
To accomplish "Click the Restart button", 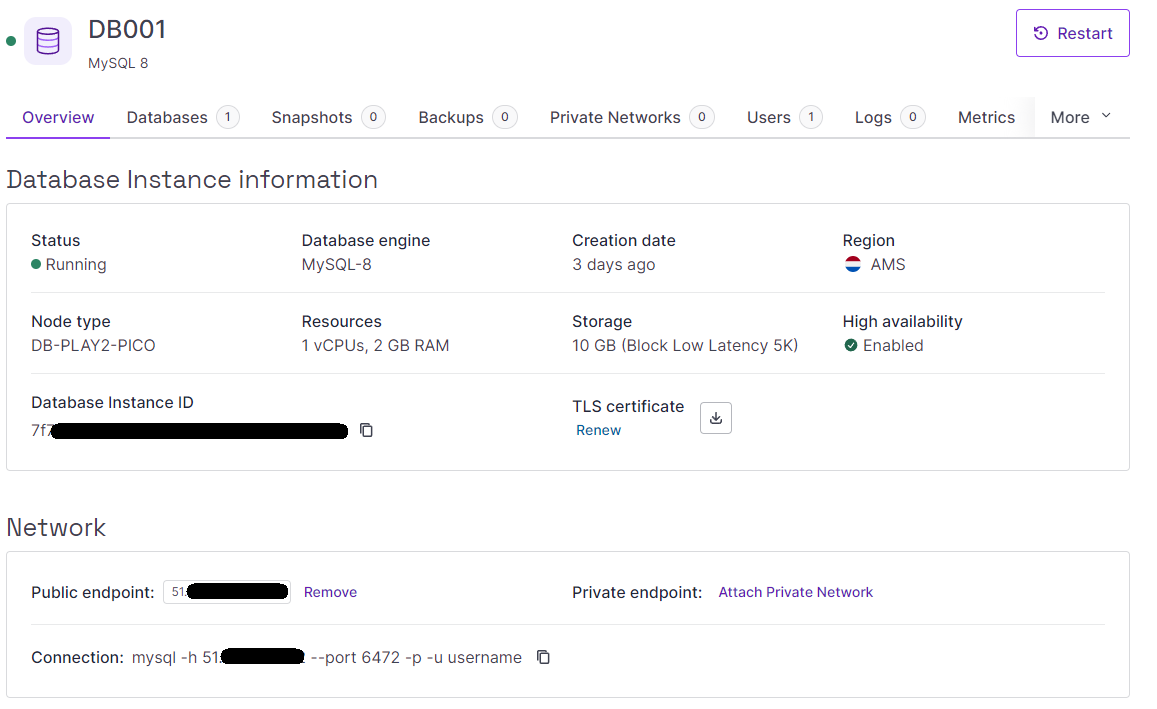I will 1072,33.
